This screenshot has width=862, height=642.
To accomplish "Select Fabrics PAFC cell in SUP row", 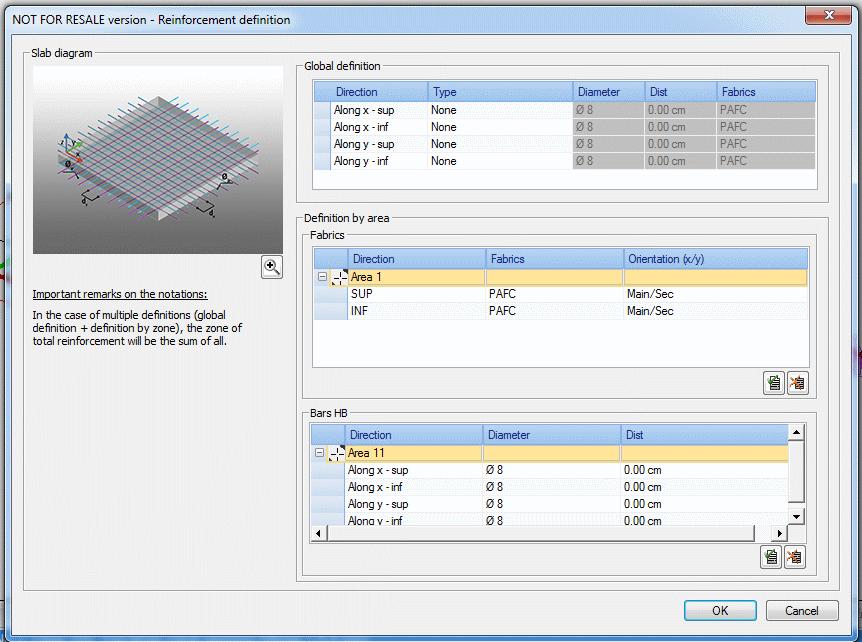I will [x=555, y=294].
